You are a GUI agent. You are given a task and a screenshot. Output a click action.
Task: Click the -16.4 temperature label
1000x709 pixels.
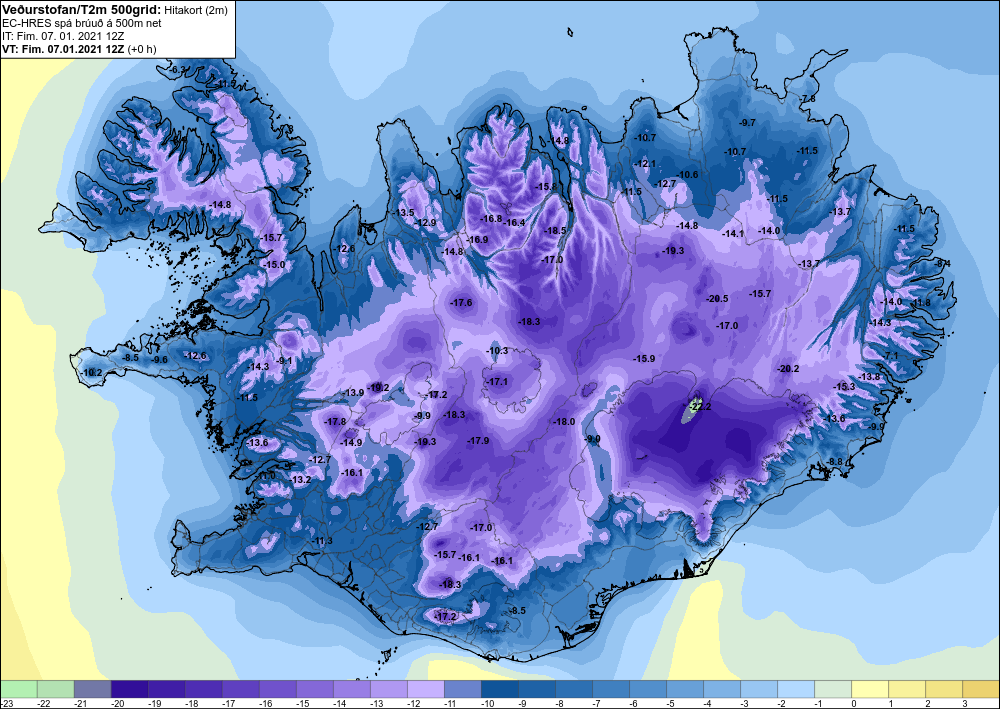[515, 223]
